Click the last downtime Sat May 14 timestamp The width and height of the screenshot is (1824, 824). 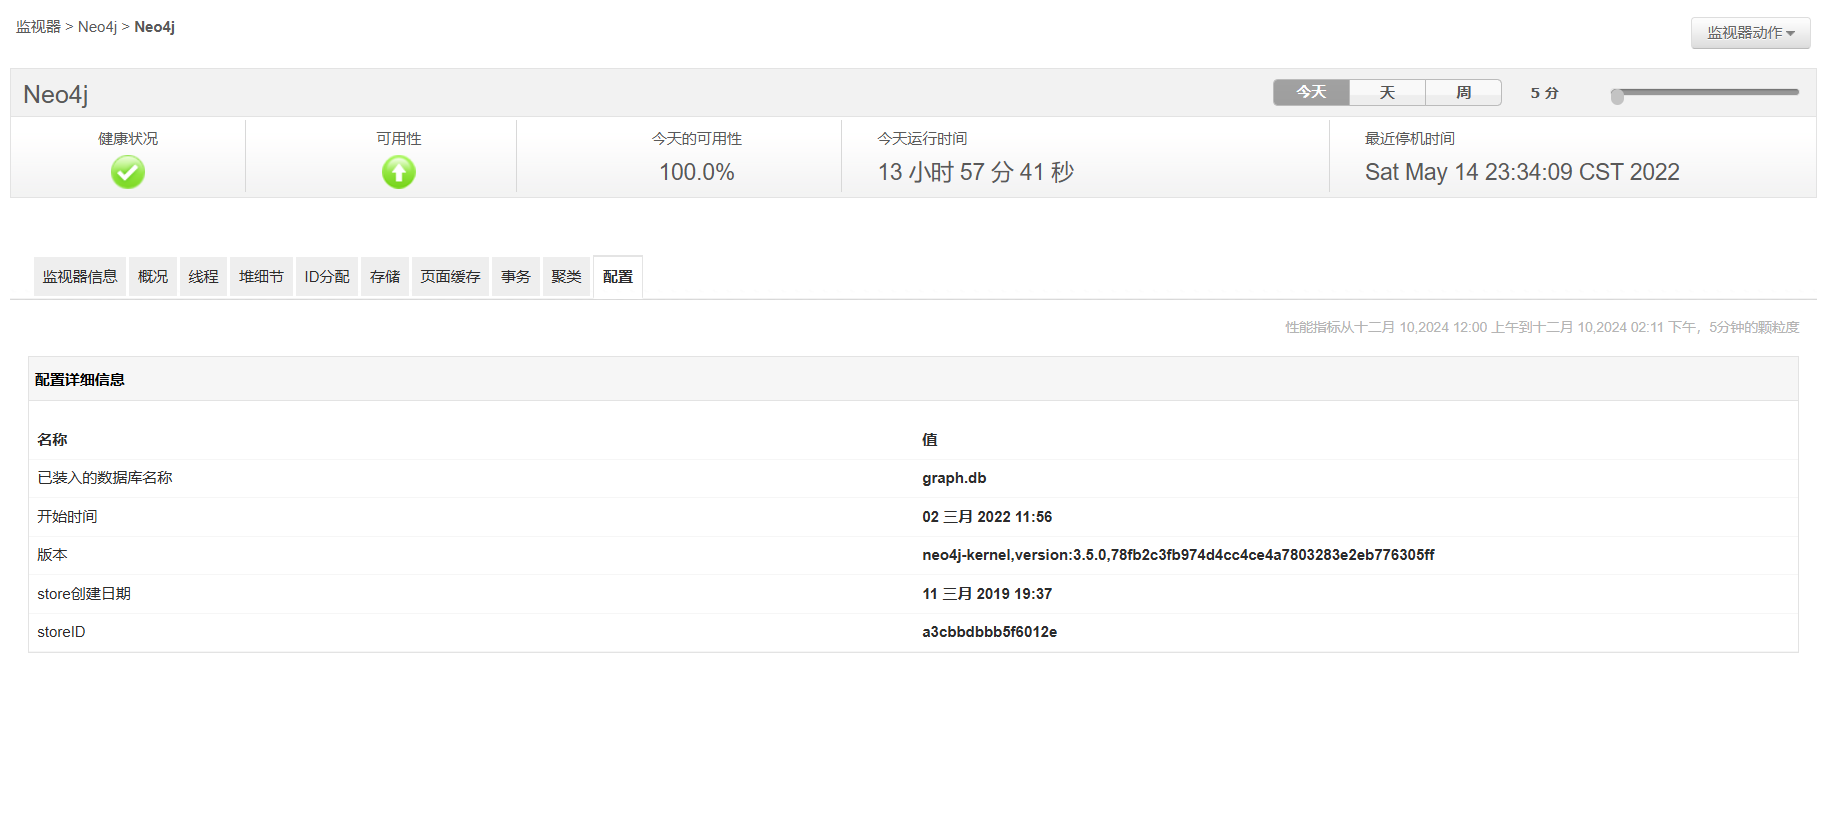click(1522, 172)
